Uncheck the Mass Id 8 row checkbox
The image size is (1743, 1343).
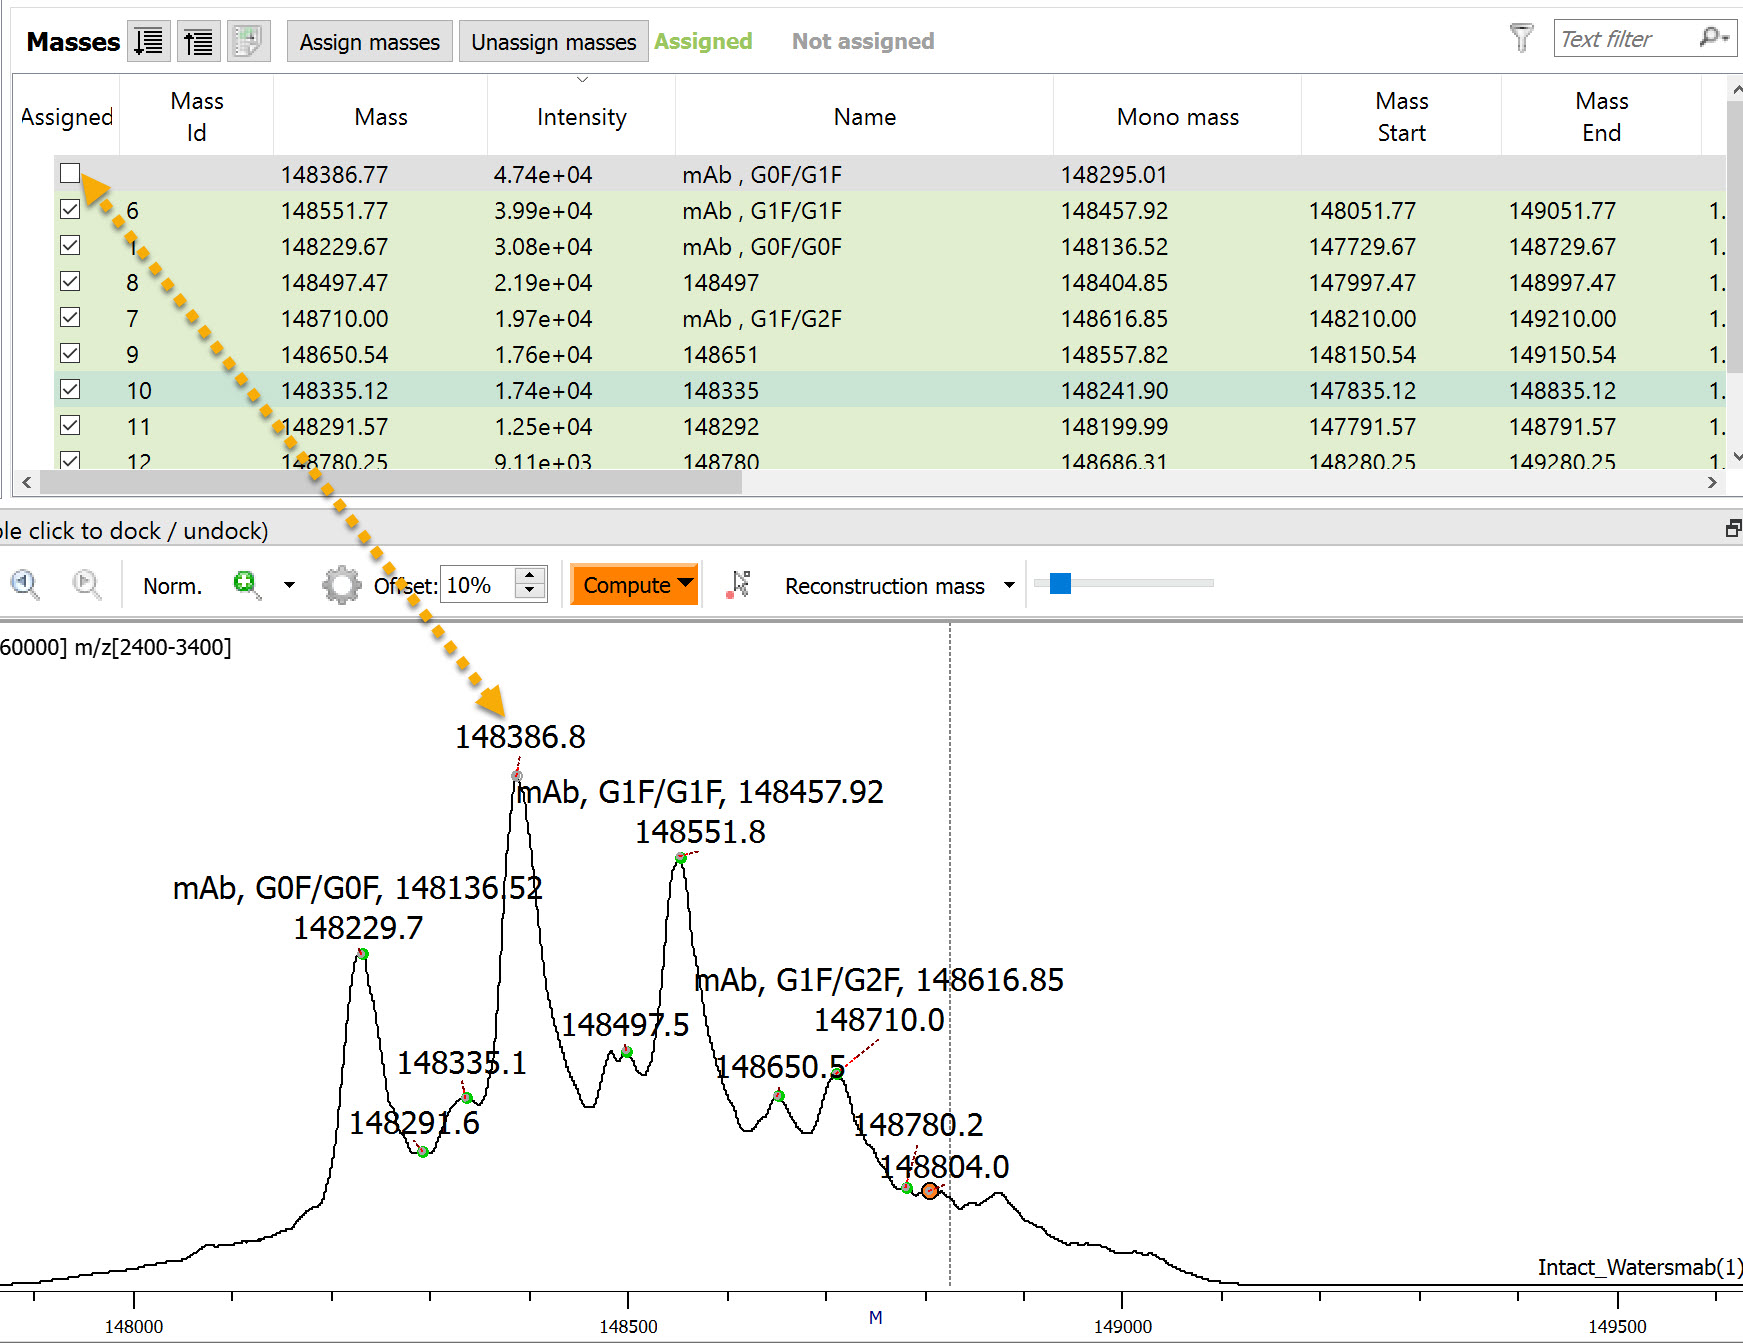(70, 282)
